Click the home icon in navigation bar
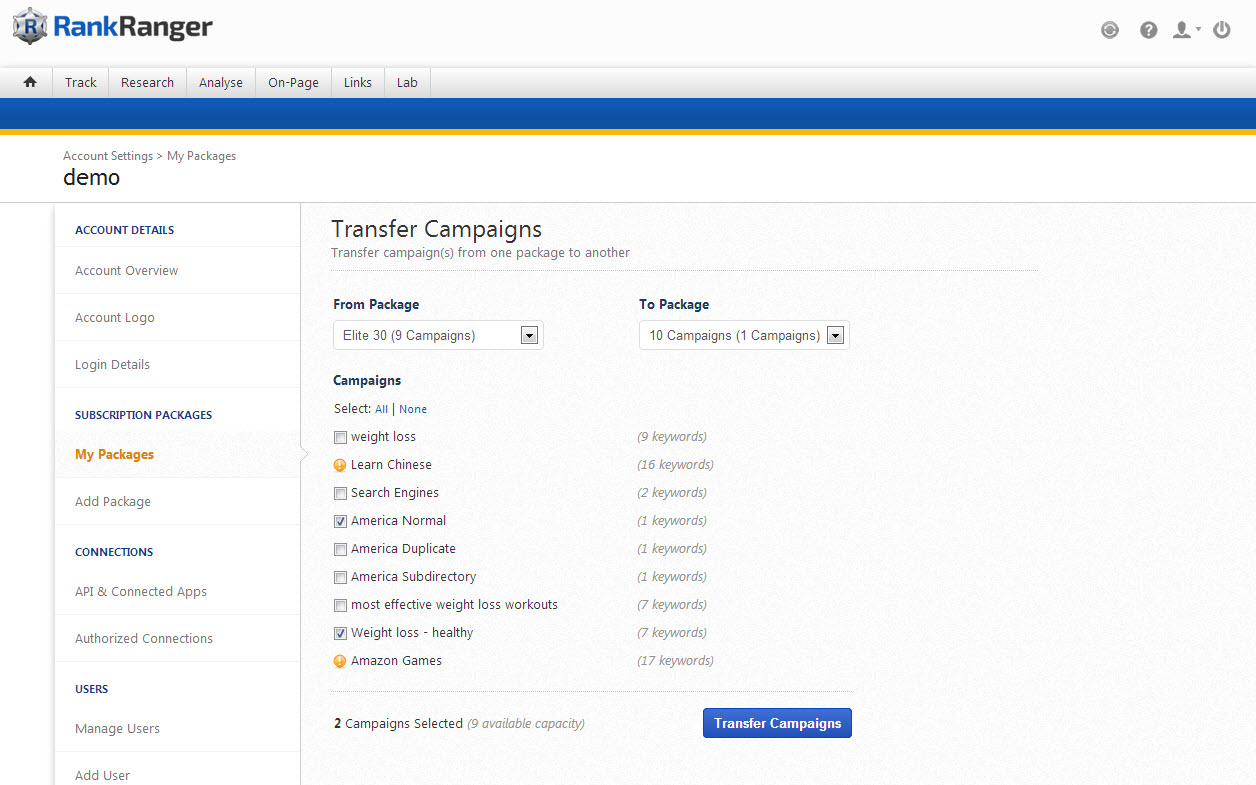The image size is (1256, 785). tap(30, 82)
